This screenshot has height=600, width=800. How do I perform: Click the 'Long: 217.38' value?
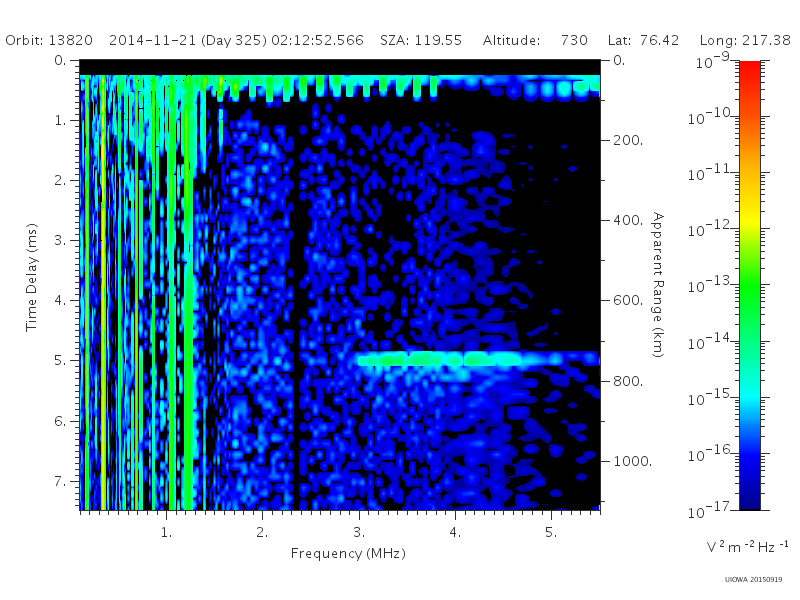(x=745, y=40)
